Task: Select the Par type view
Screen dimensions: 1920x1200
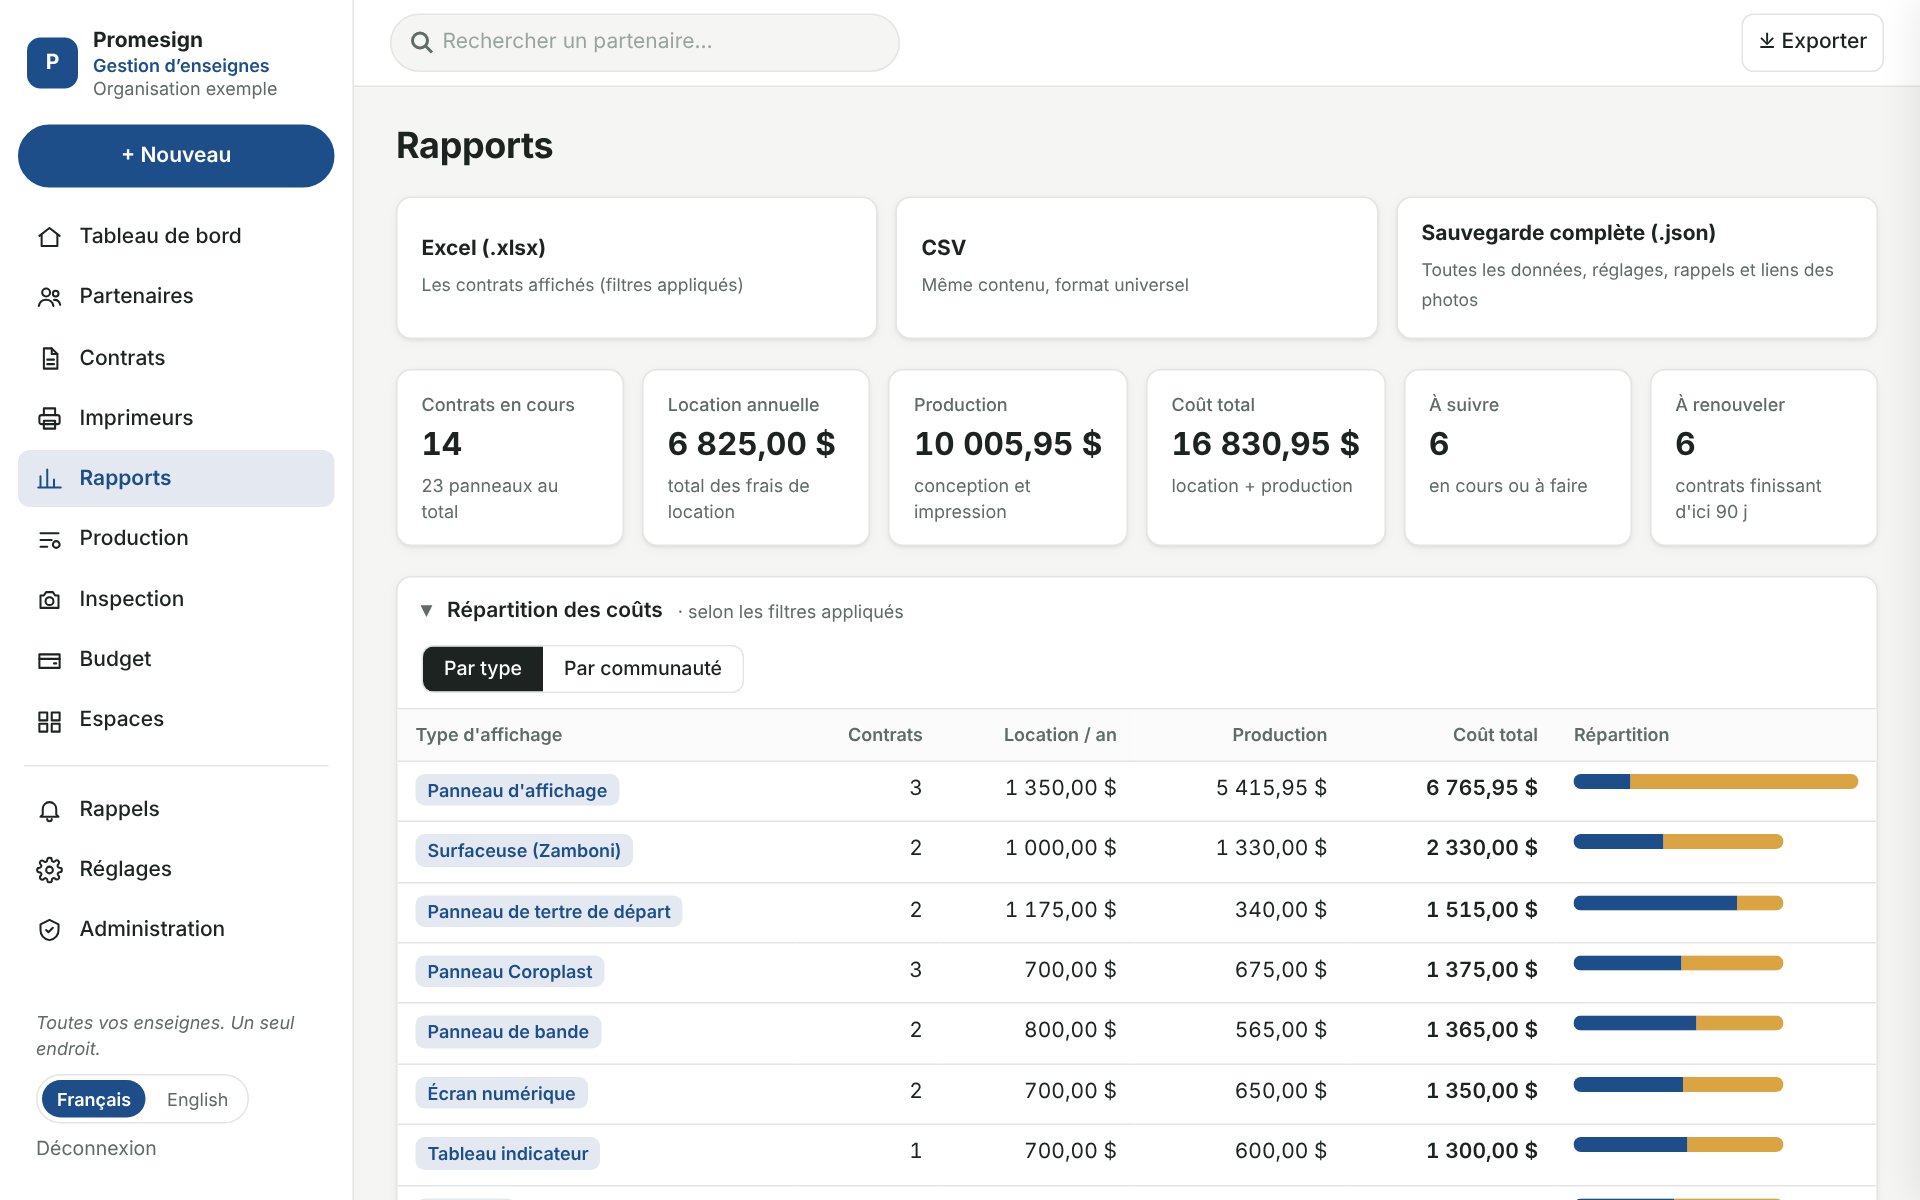Action: pos(483,668)
